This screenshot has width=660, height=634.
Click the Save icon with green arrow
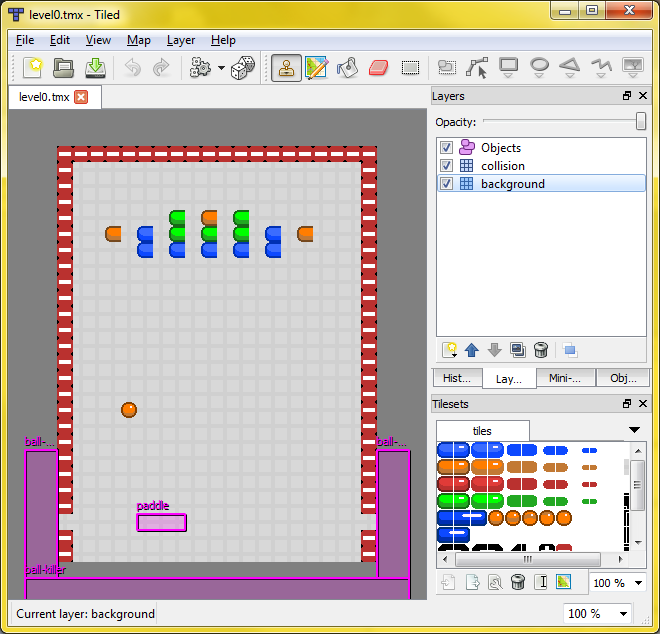point(96,67)
